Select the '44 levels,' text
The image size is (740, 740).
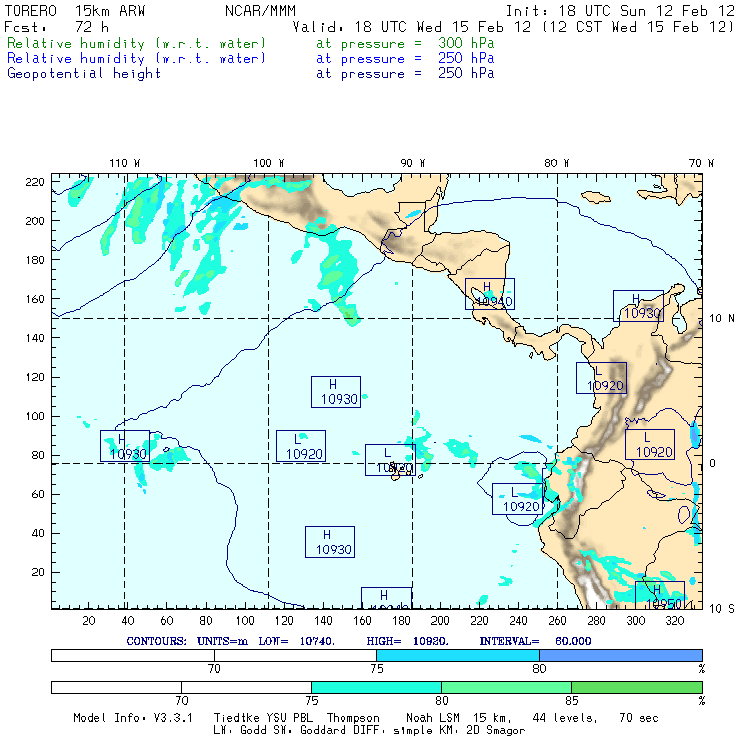[565, 718]
